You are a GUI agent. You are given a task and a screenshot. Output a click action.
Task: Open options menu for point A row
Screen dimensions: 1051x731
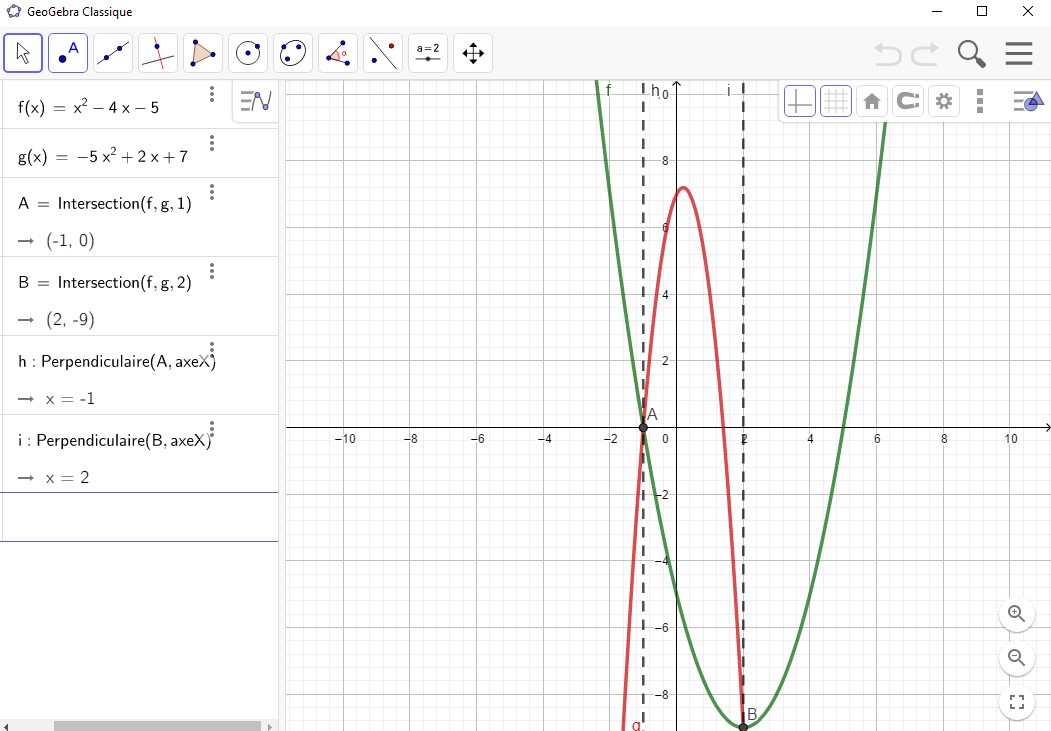[212, 193]
